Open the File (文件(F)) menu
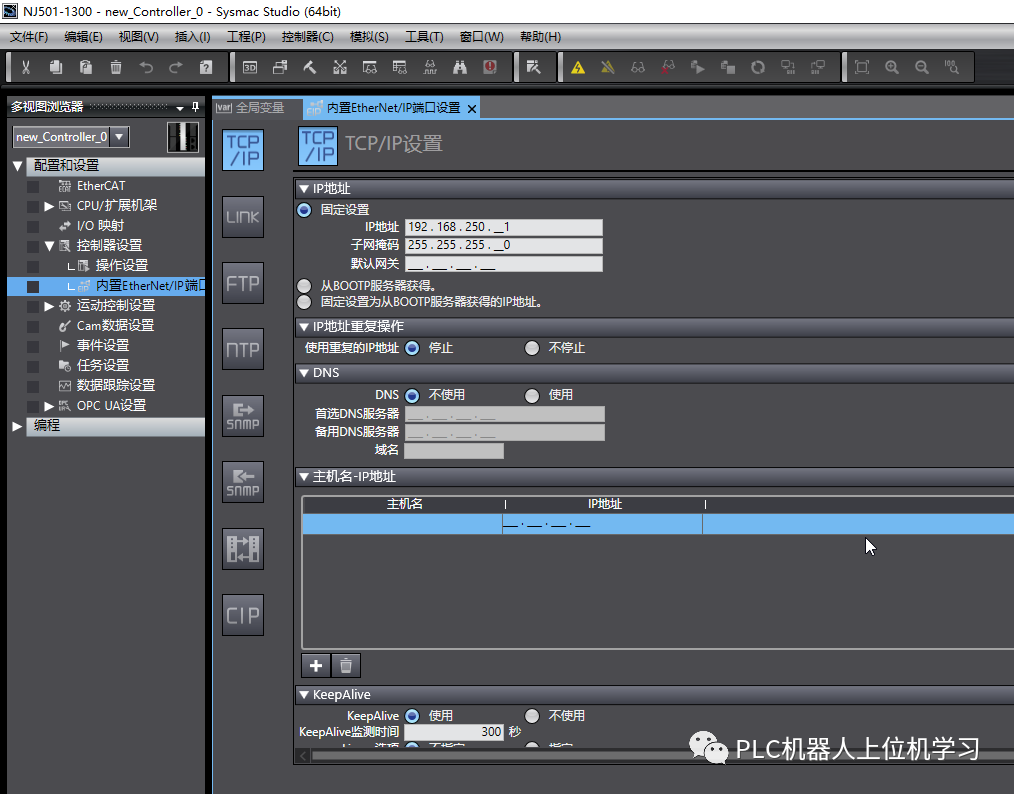Viewport: 1014px width, 794px height. click(29, 37)
